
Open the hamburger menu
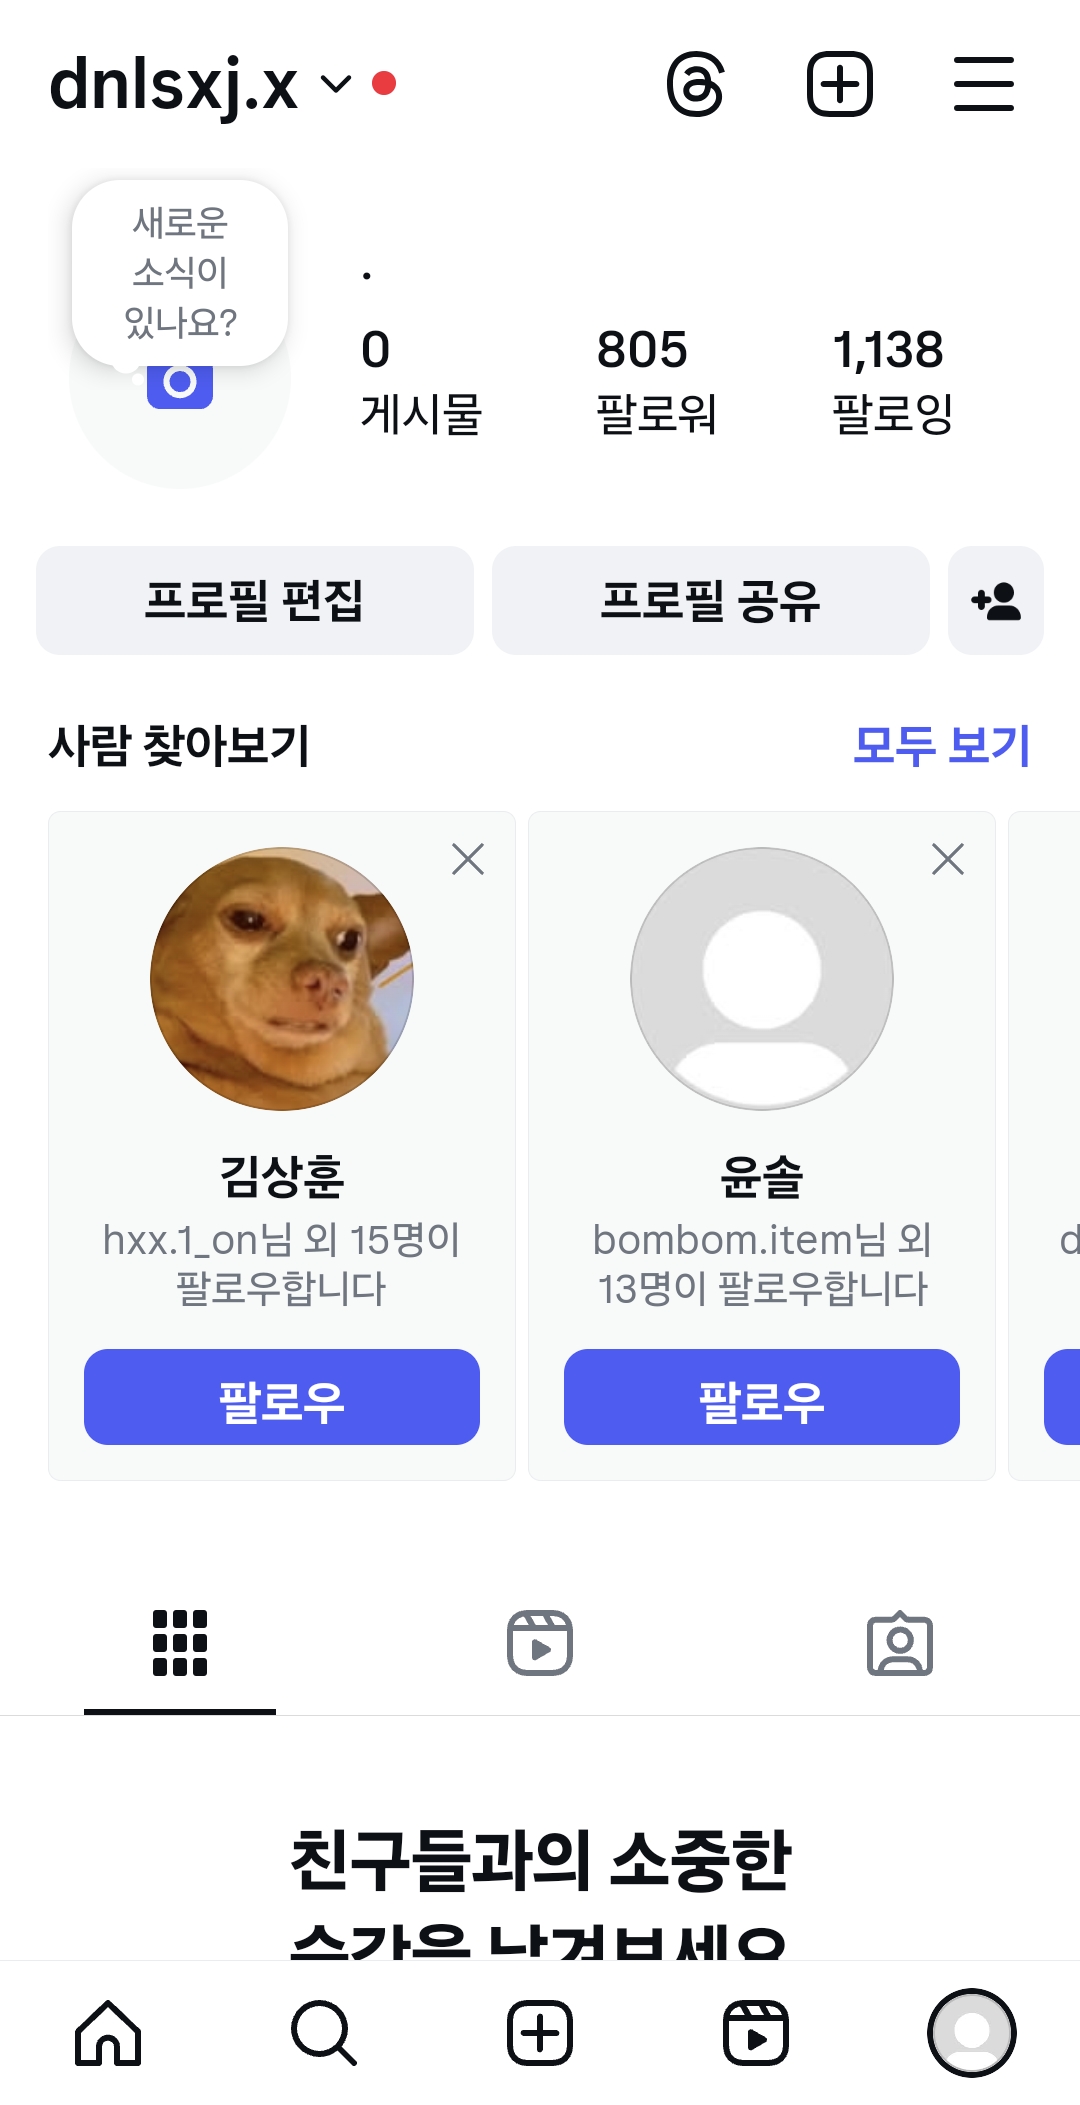(x=983, y=85)
